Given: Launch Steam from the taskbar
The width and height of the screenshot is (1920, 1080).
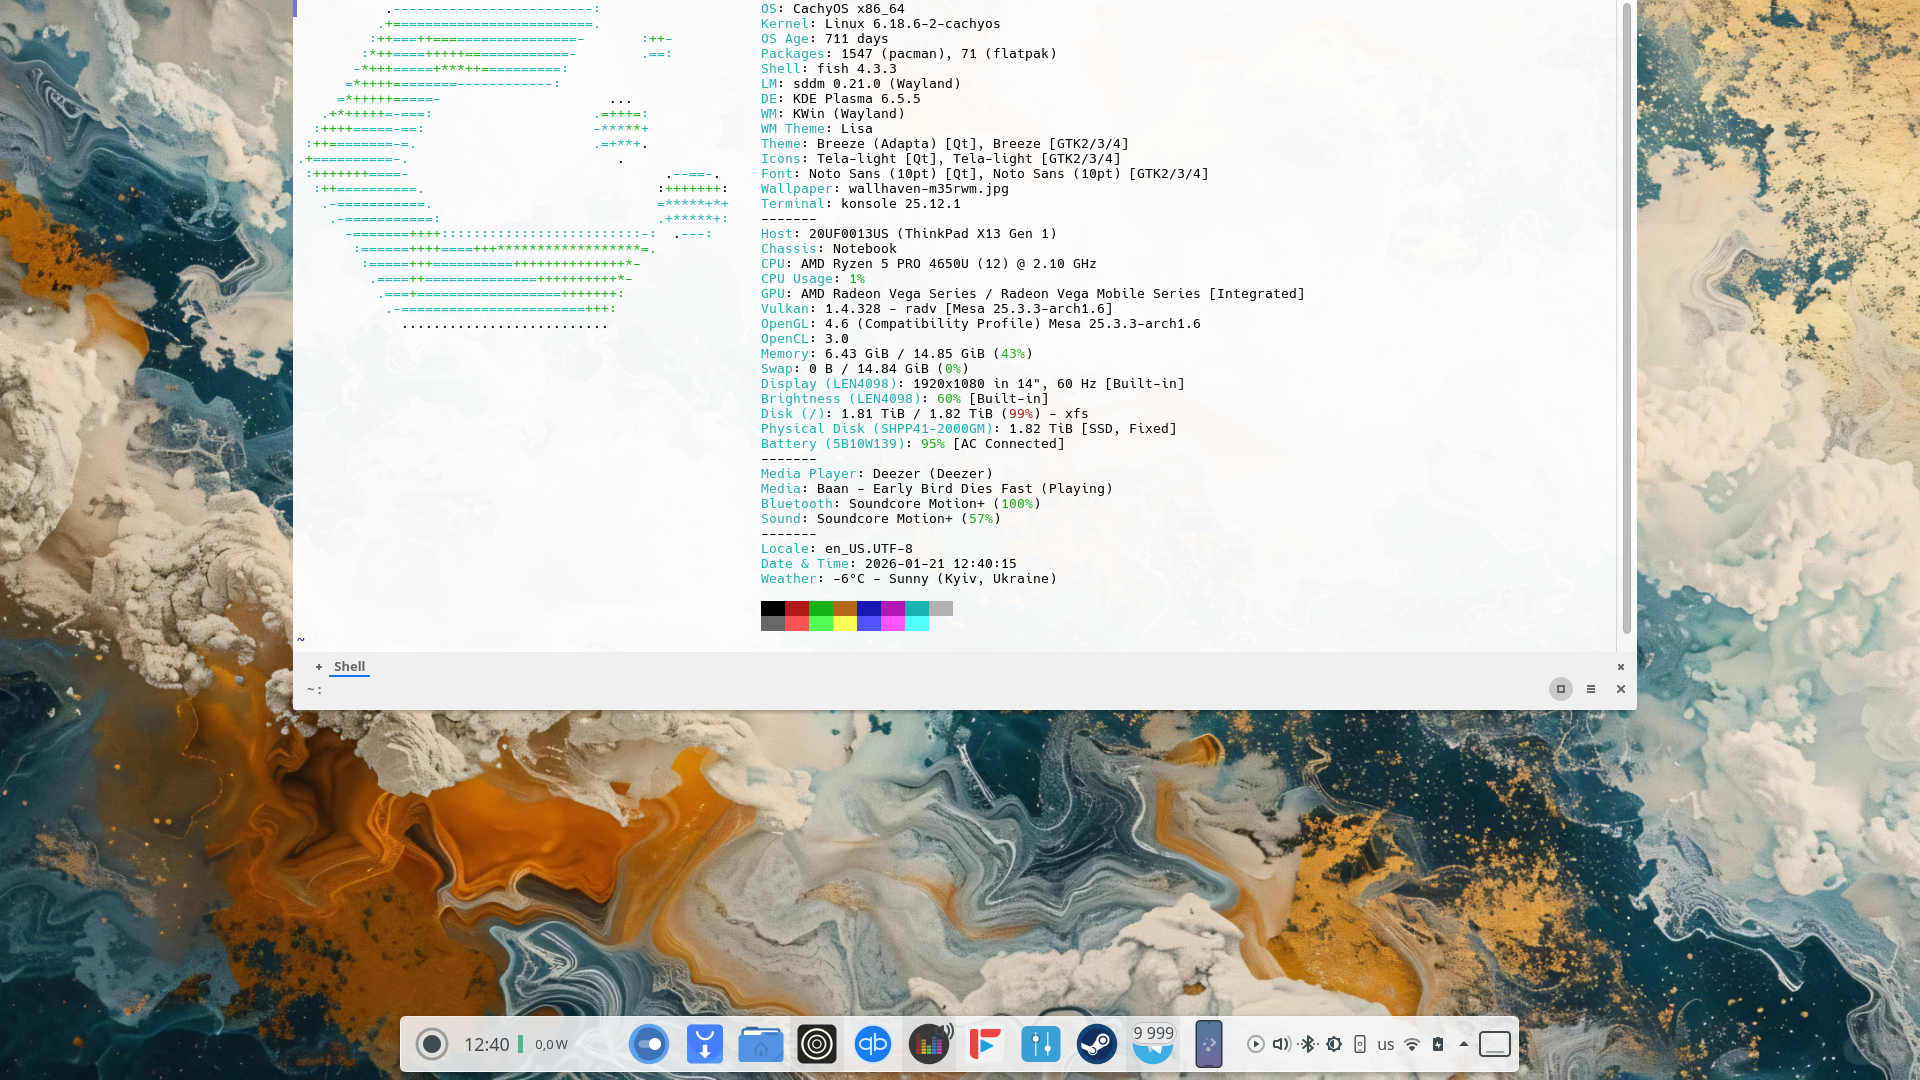Looking at the screenshot, I should pos(1096,1044).
